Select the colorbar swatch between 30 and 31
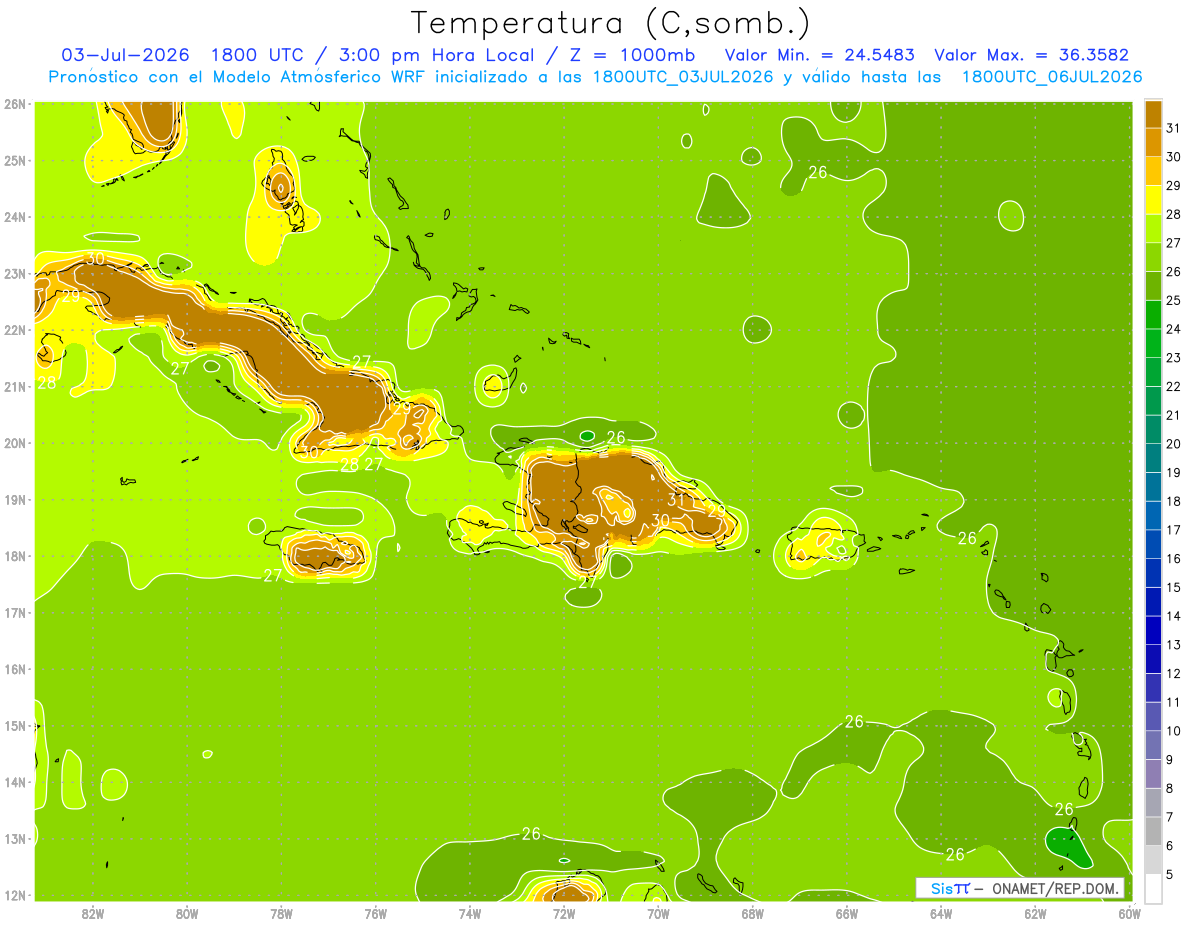 [x=1154, y=143]
